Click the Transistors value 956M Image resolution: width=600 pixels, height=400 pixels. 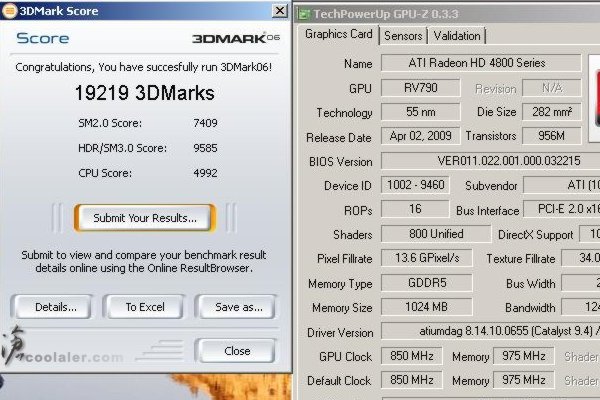point(552,136)
